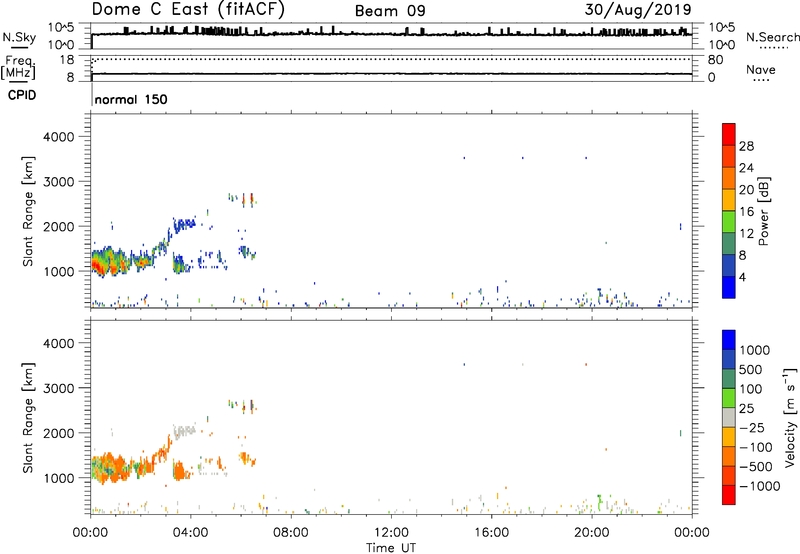Click the '20:00' time axis tick label

[x=592, y=533]
